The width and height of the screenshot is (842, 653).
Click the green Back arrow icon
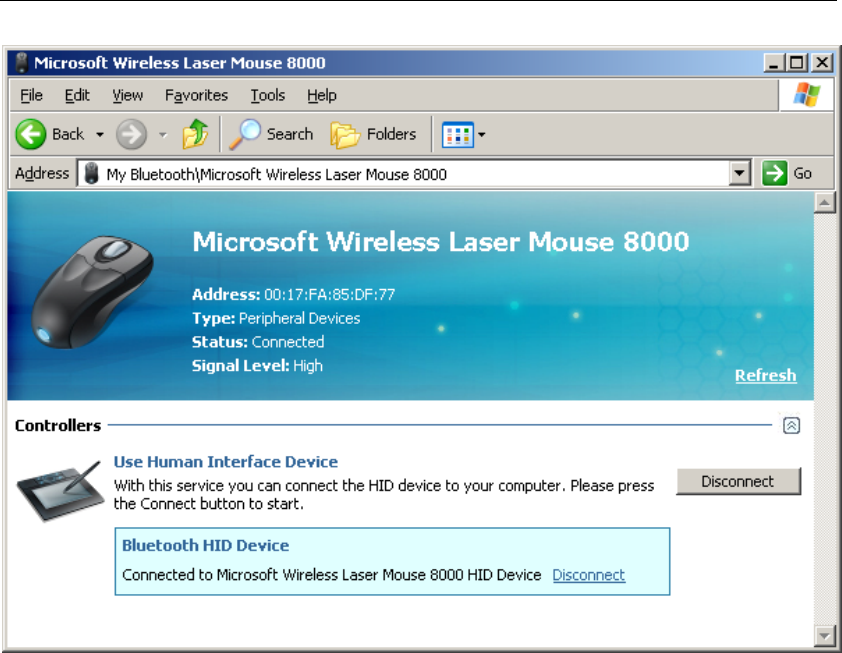(x=31, y=134)
